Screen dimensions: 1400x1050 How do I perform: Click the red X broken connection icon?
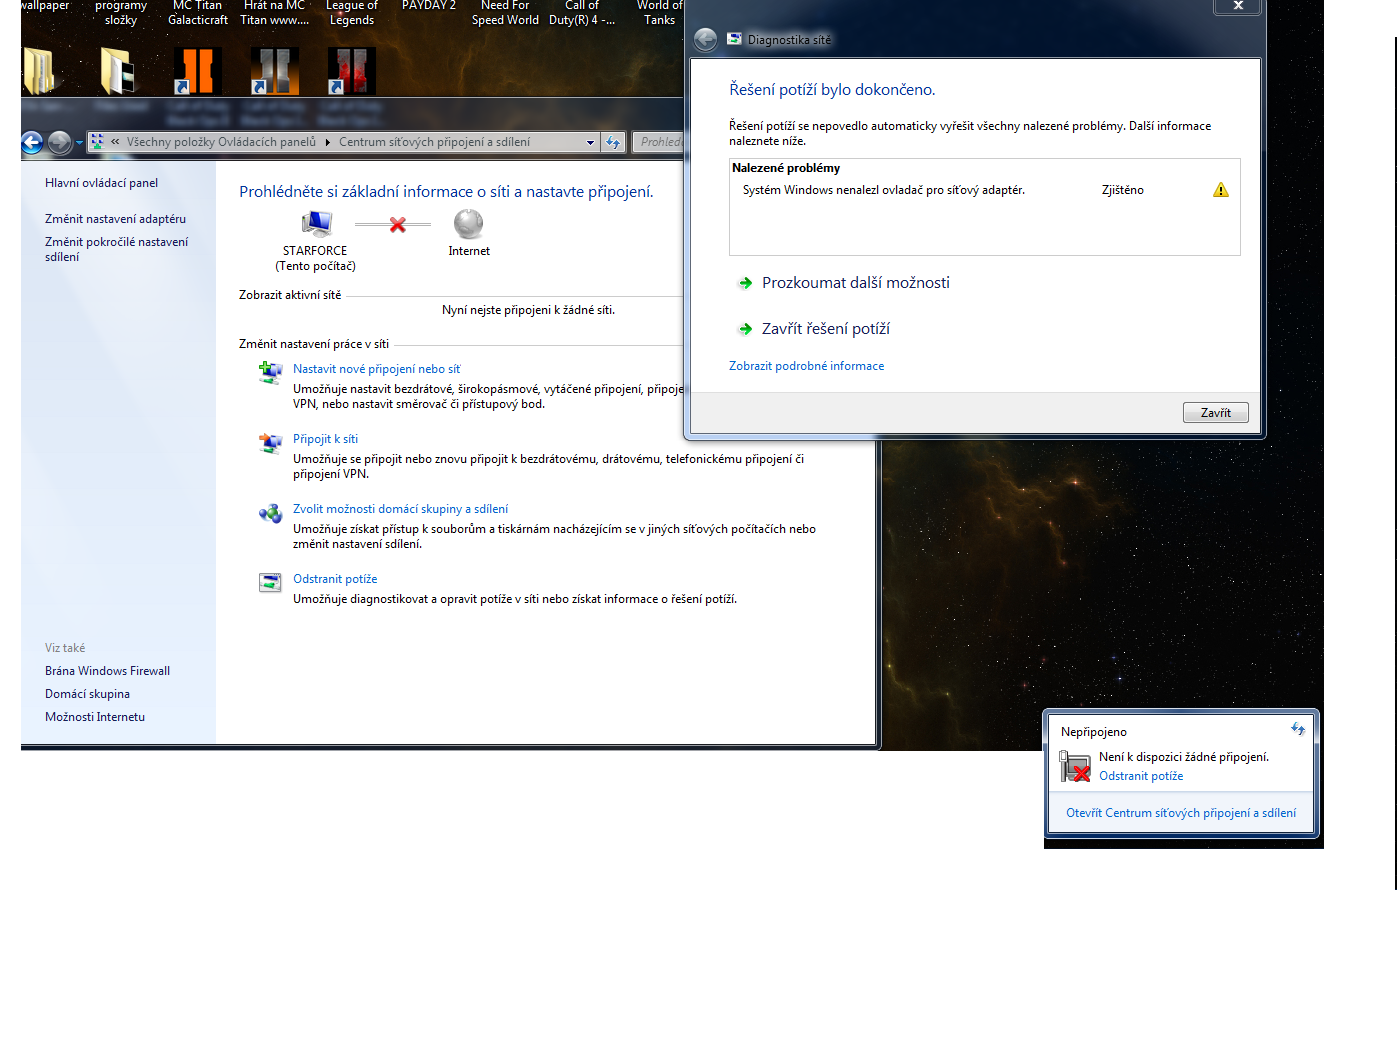coord(397,225)
